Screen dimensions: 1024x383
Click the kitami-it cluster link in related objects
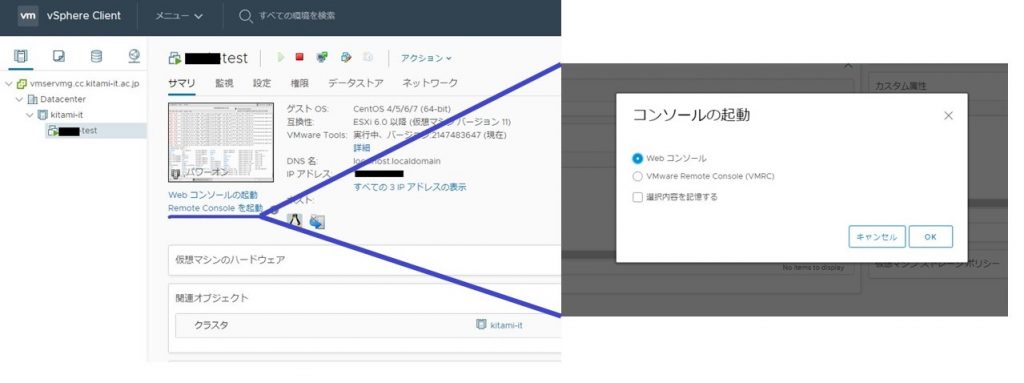click(x=507, y=325)
